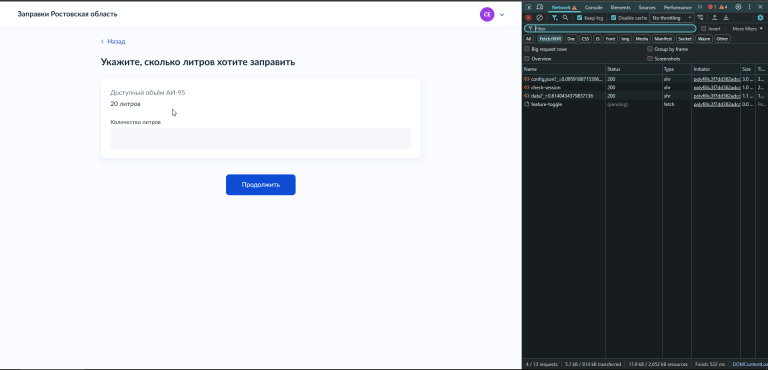
Task: Open network conditions wifi icon
Action: click(700, 18)
